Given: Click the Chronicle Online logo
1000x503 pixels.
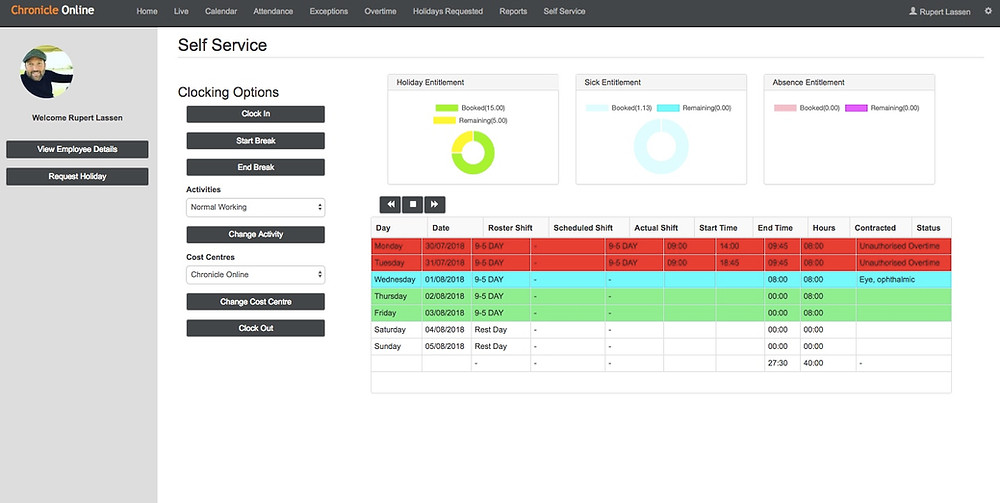Looking at the screenshot, I should [52, 10].
